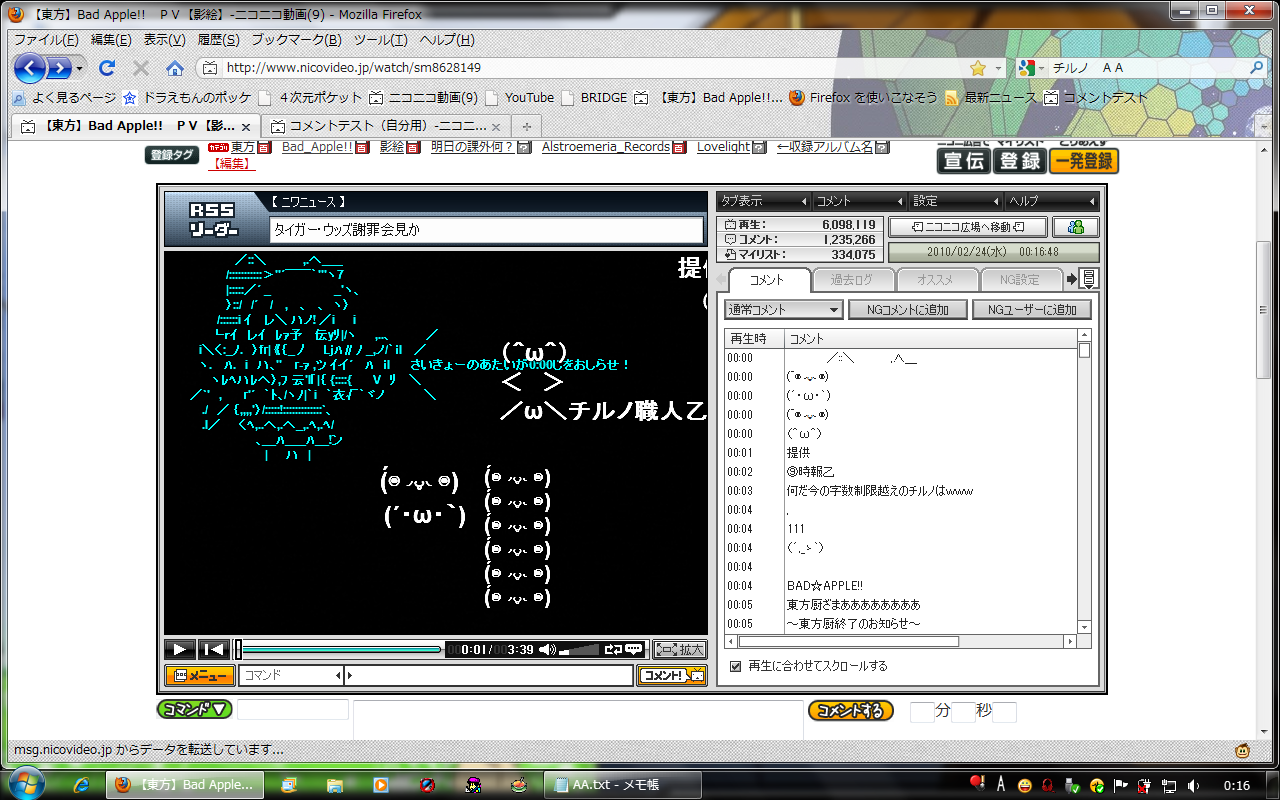
Task: Focus the コマンド input in the player
Action: tap(291, 676)
